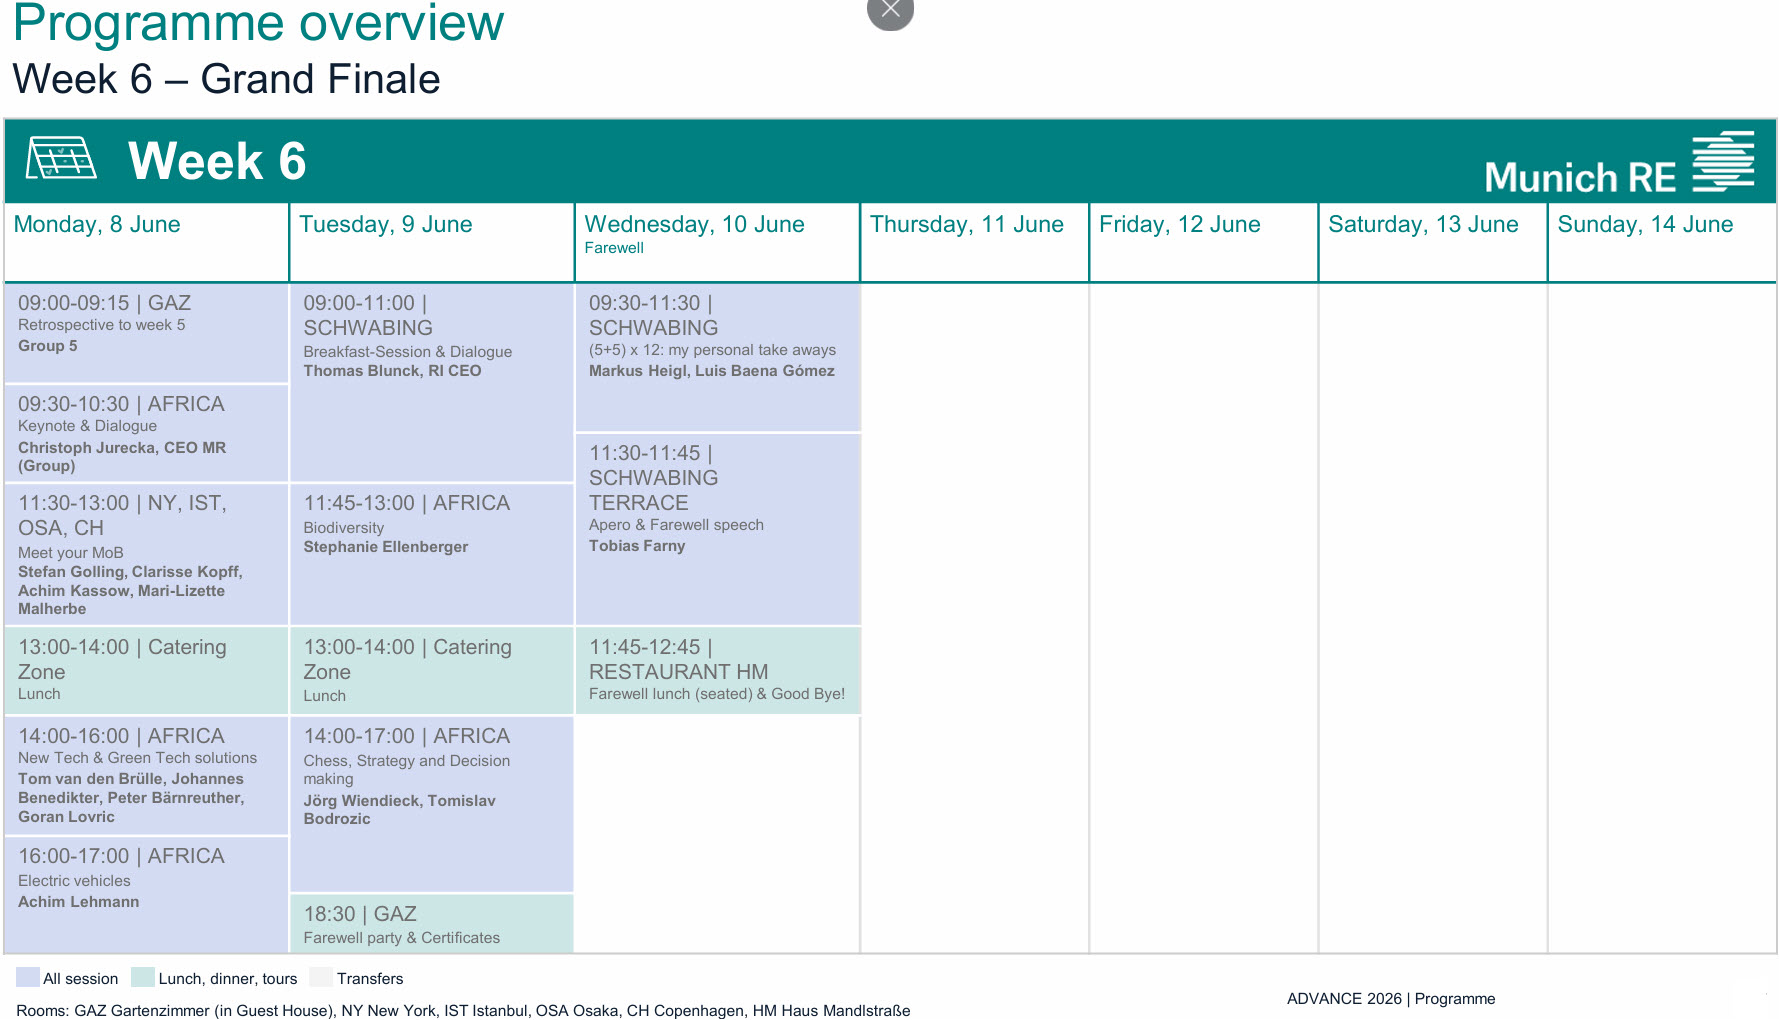
Task: Click the 'All session' blue legend swatch
Action: pyautogui.click(x=26, y=977)
